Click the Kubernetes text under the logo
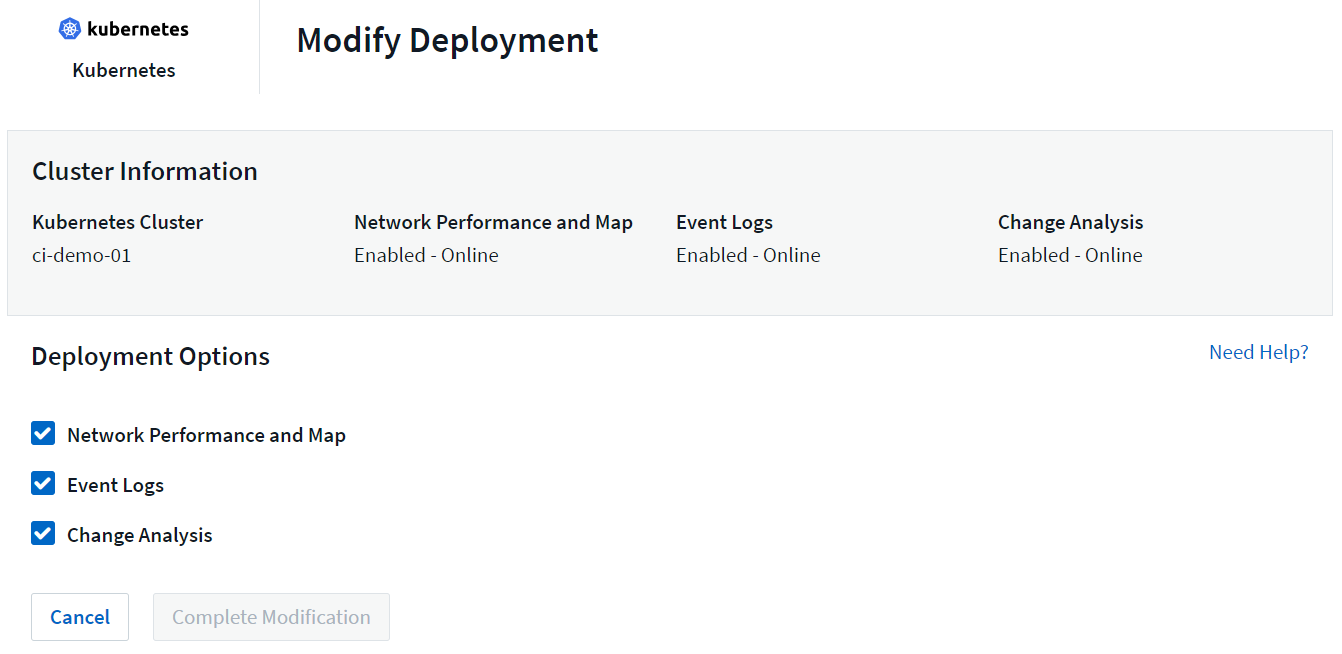The height and width of the screenshot is (654, 1342). click(x=124, y=71)
